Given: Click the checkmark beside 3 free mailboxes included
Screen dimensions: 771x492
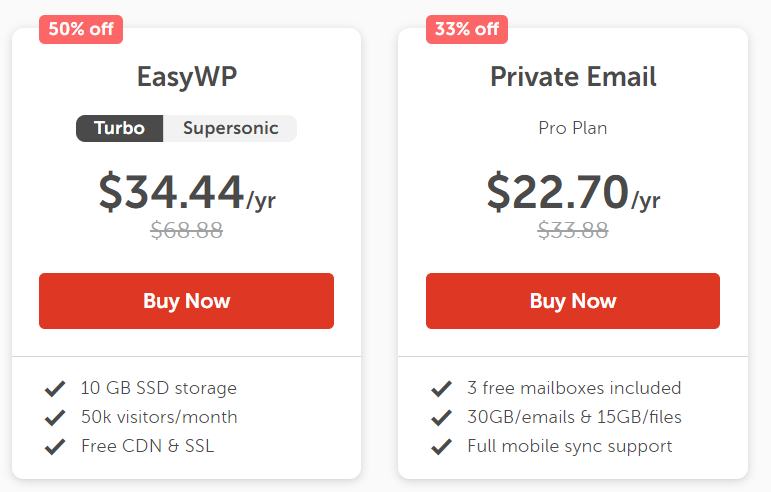Looking at the screenshot, I should click(442, 388).
